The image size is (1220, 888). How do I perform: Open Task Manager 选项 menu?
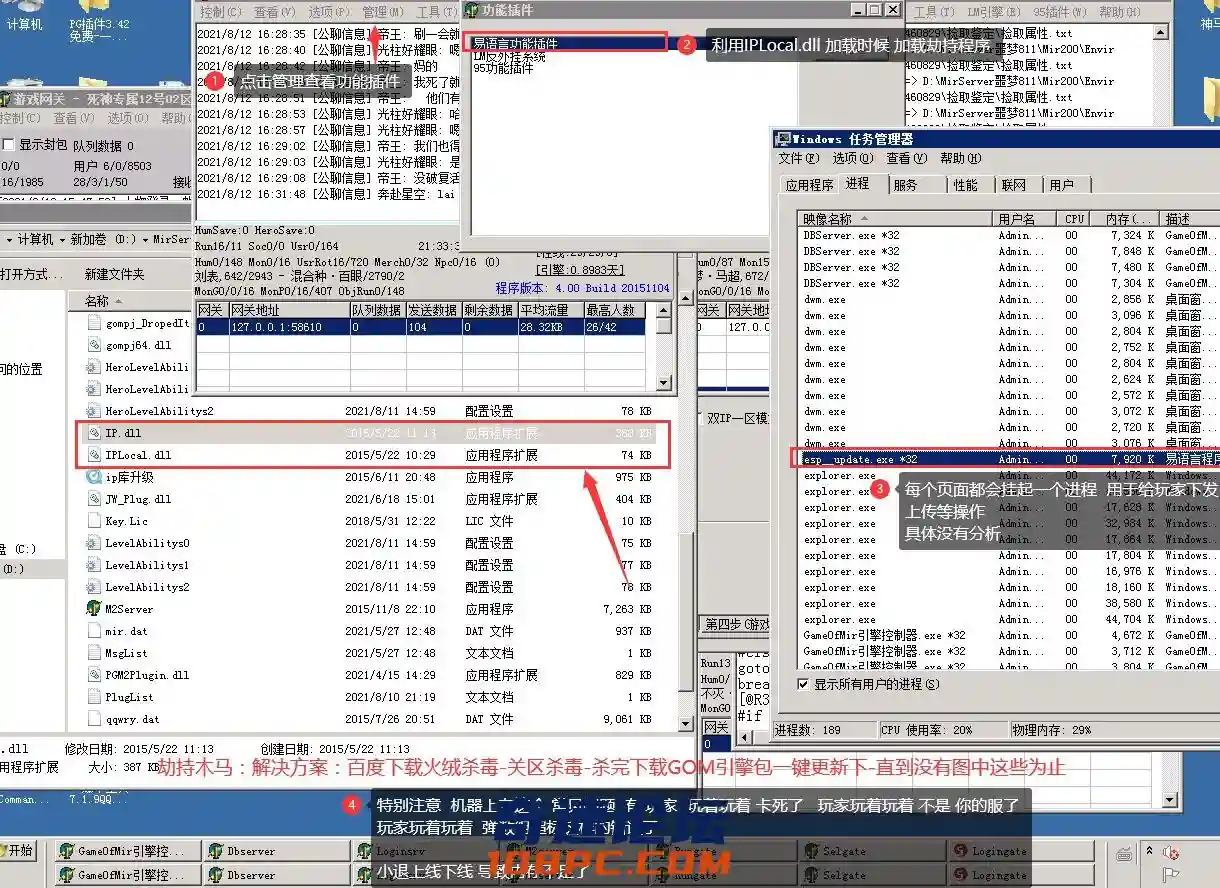tap(852, 158)
